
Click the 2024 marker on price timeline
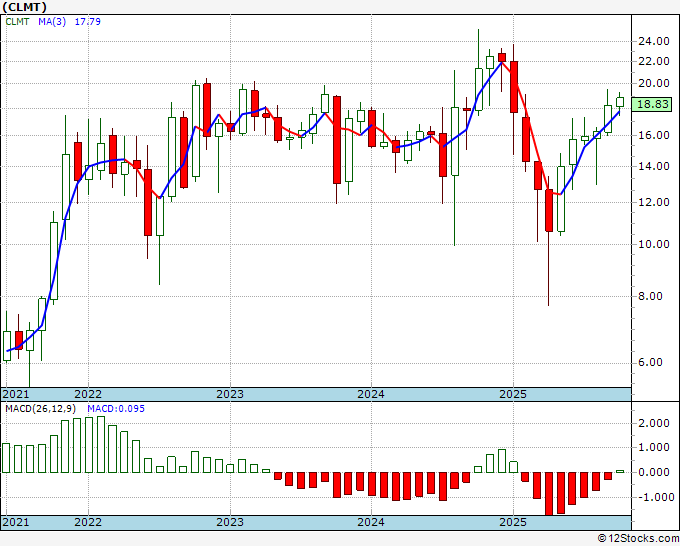tap(371, 394)
